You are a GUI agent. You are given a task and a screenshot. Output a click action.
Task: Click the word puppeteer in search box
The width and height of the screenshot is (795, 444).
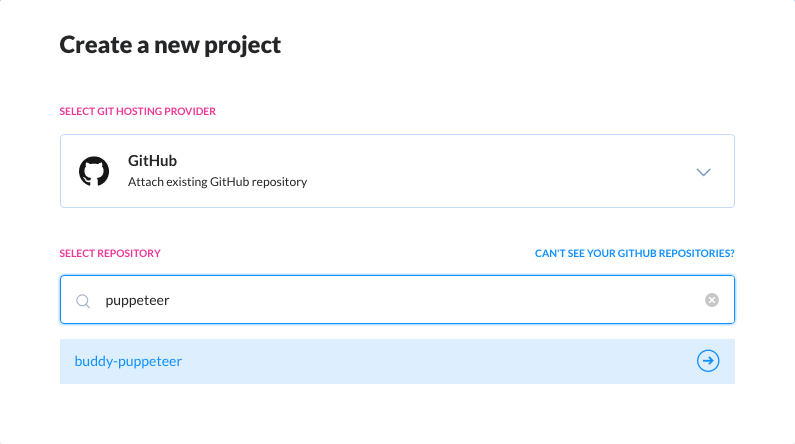[x=137, y=301]
